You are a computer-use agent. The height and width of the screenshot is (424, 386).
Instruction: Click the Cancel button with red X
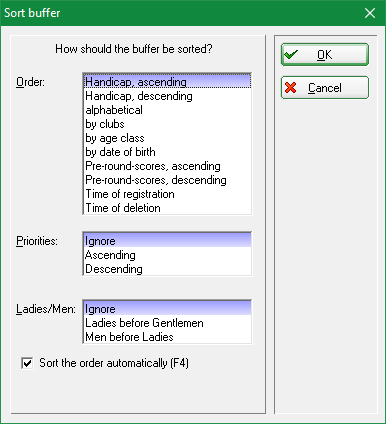325,88
